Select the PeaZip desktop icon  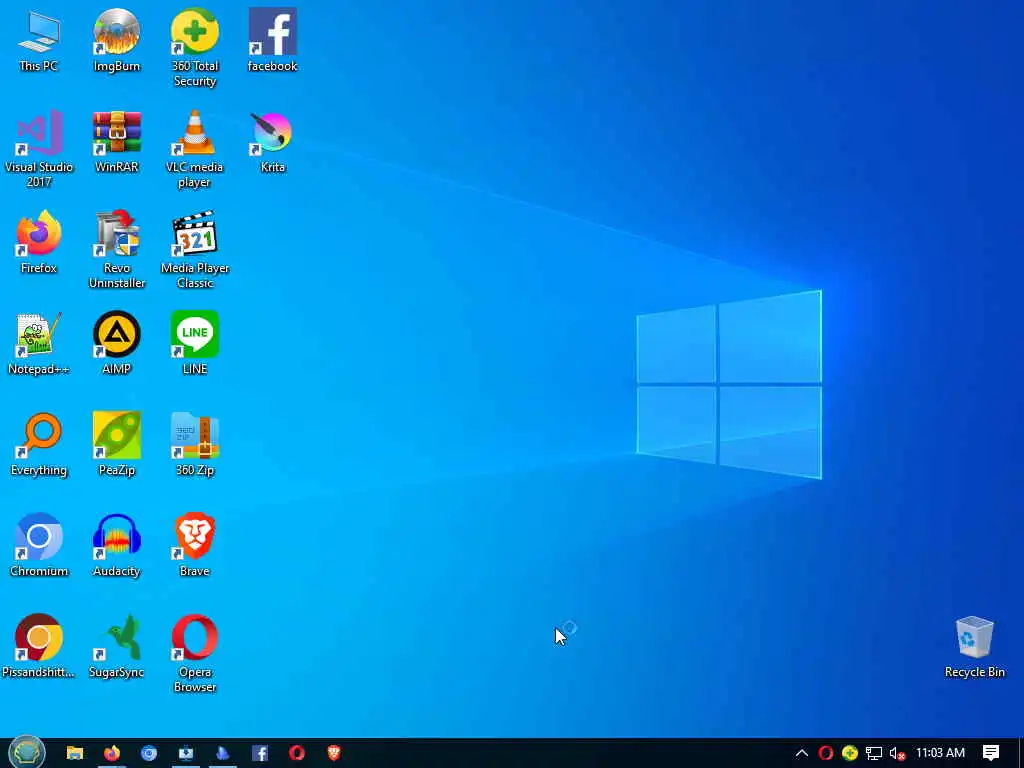(x=116, y=445)
